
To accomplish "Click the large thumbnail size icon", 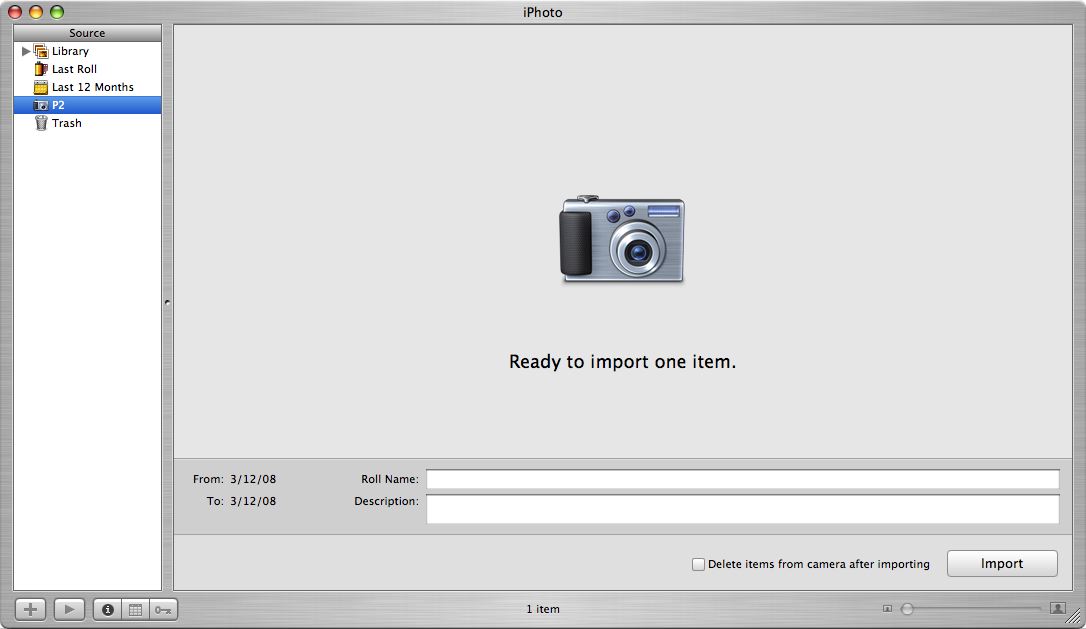I will (x=1058, y=608).
